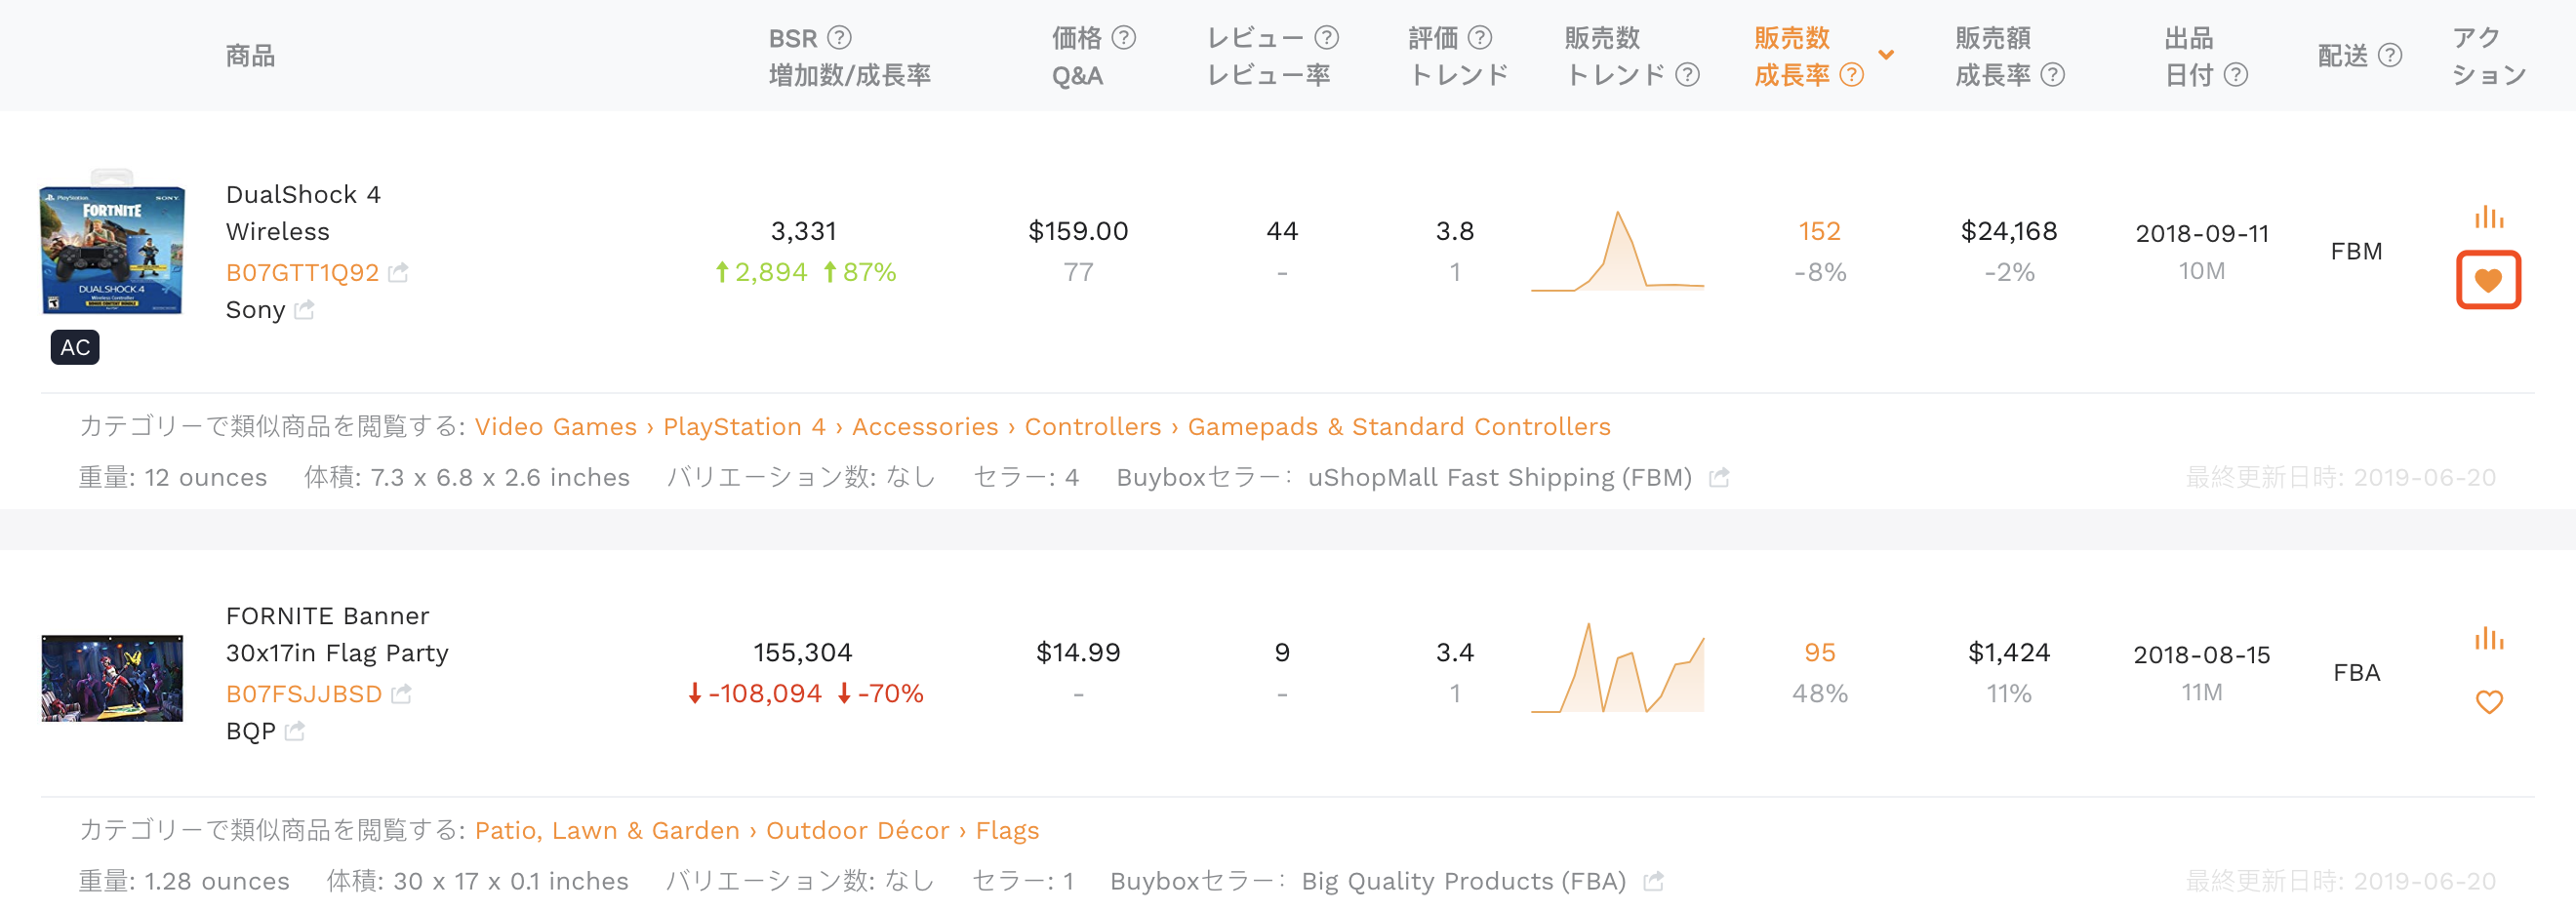Open the 評価 column help icon
Screen dimensions: 2576x911
pyautogui.click(x=1480, y=38)
